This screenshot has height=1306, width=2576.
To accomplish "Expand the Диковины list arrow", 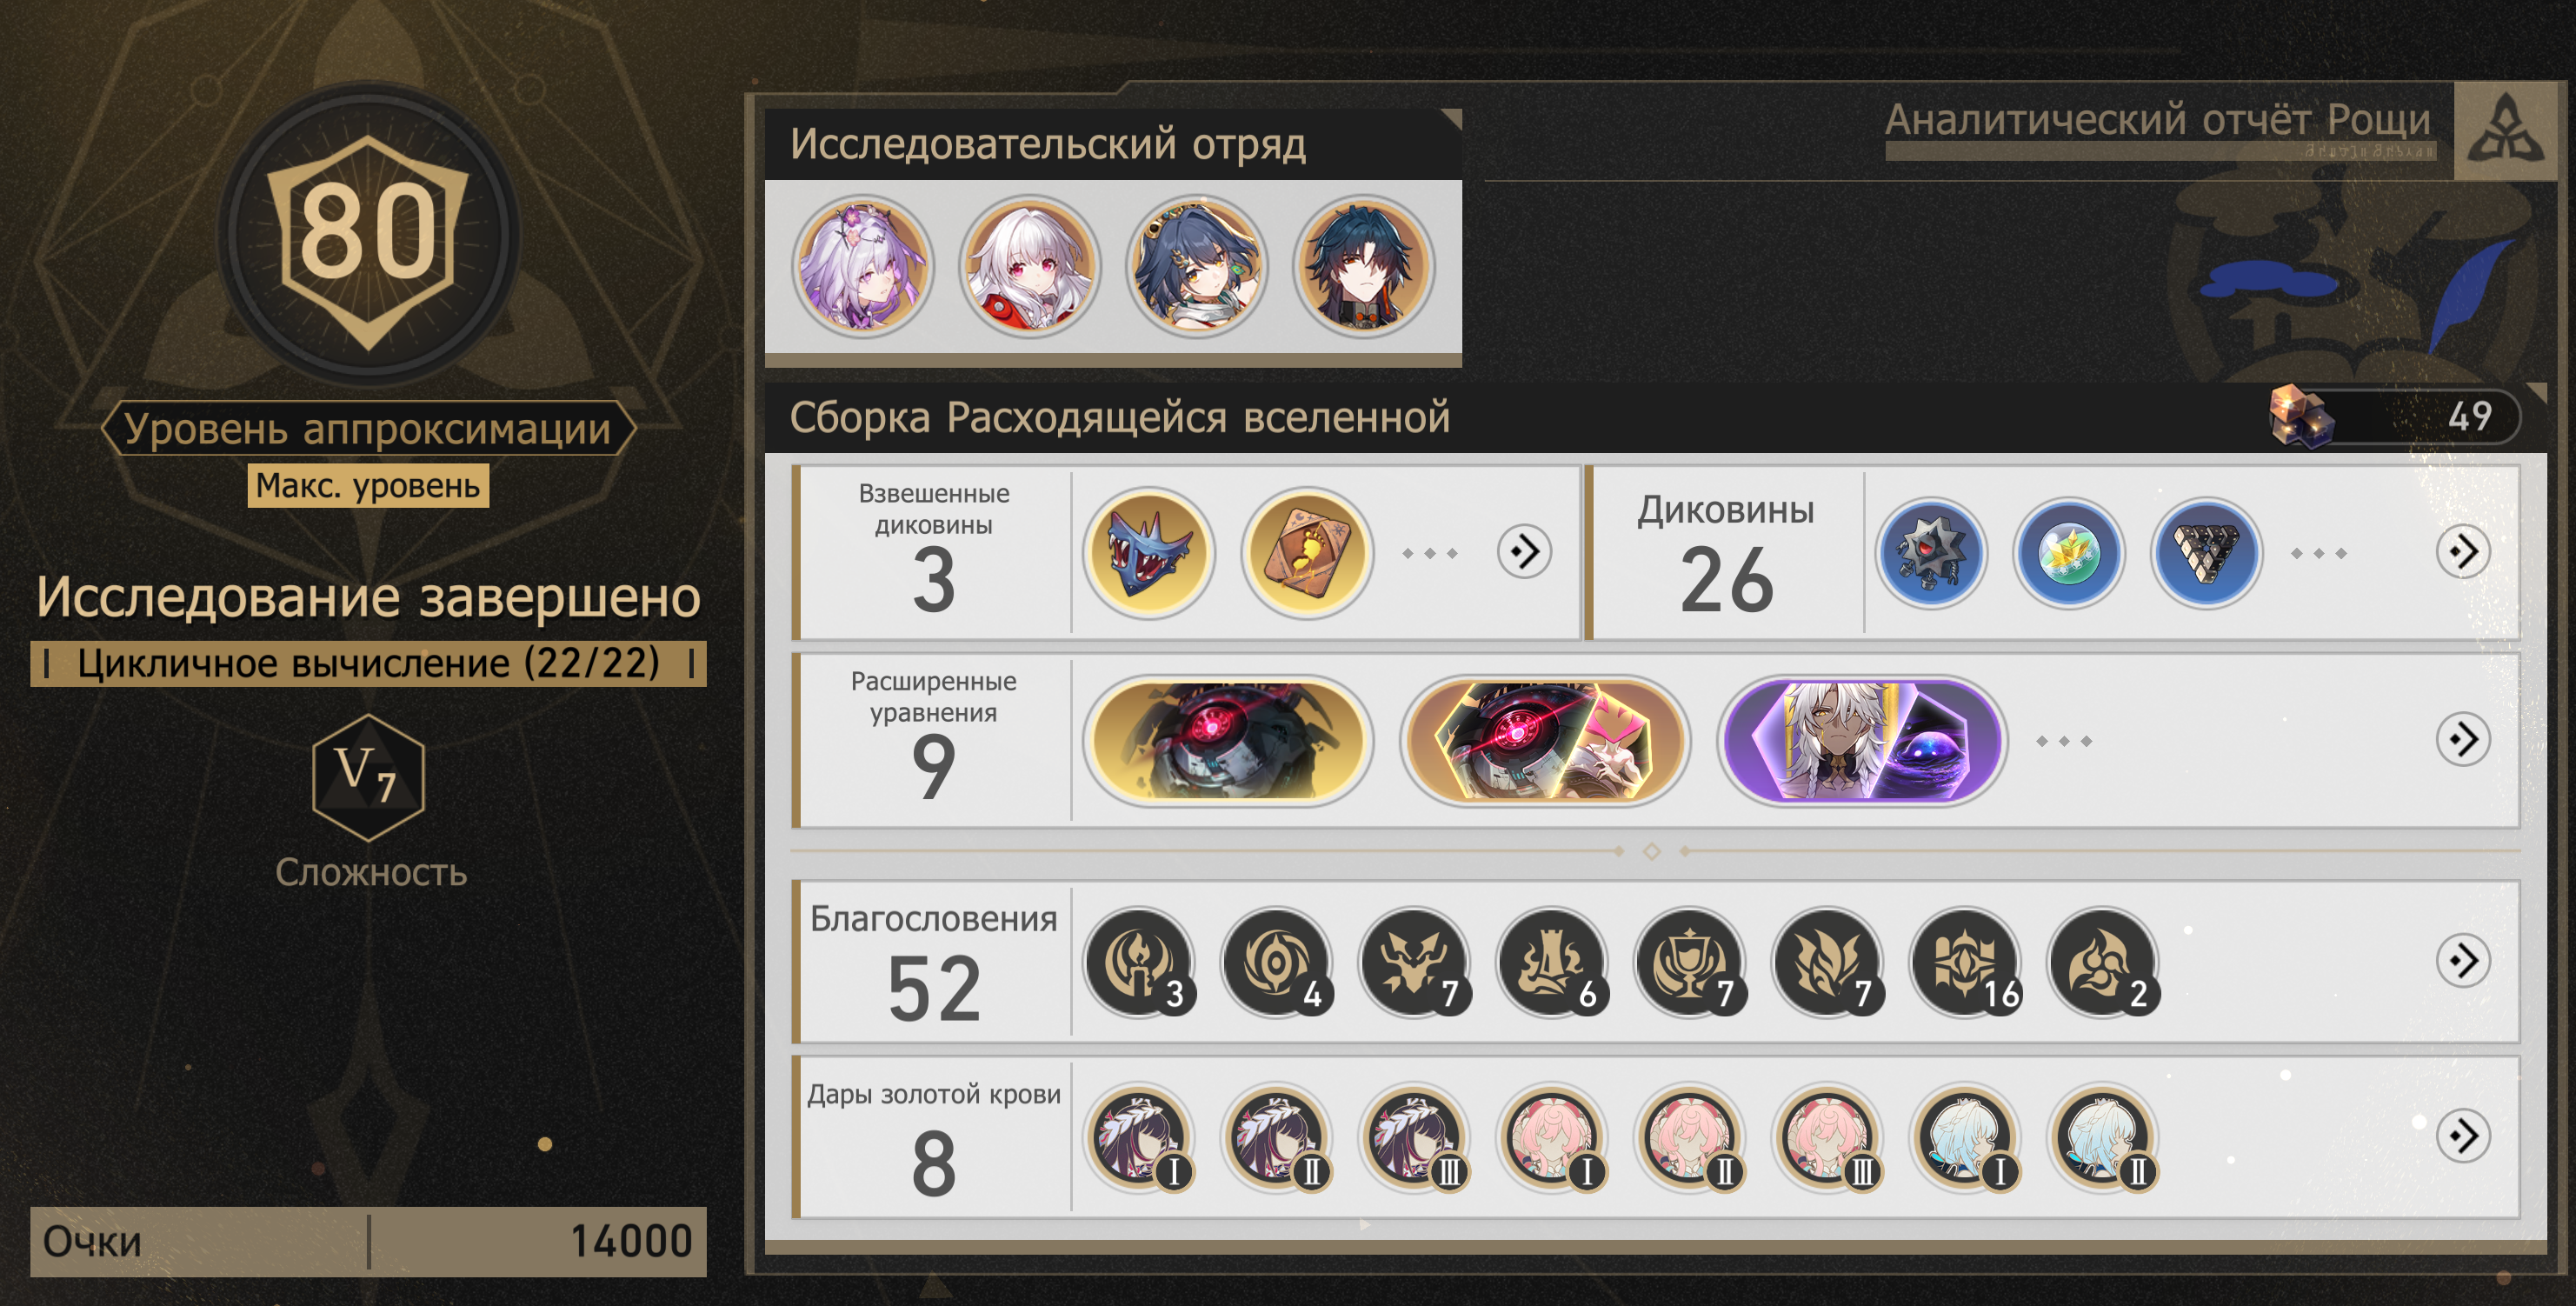I will pos(2463,551).
